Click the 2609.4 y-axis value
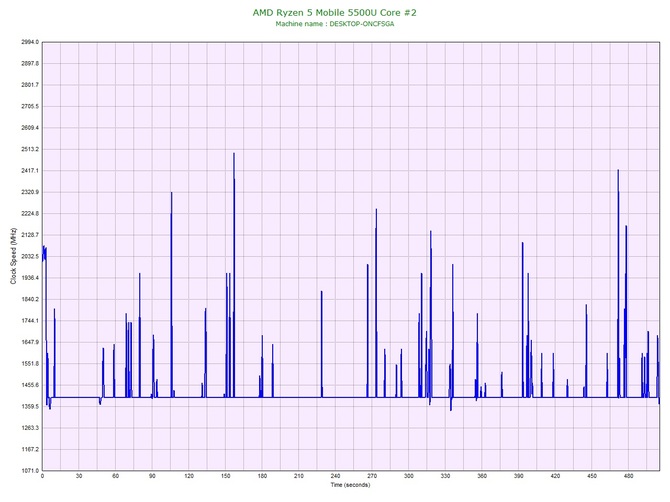Screen dimensions: 670x502 tap(30, 128)
